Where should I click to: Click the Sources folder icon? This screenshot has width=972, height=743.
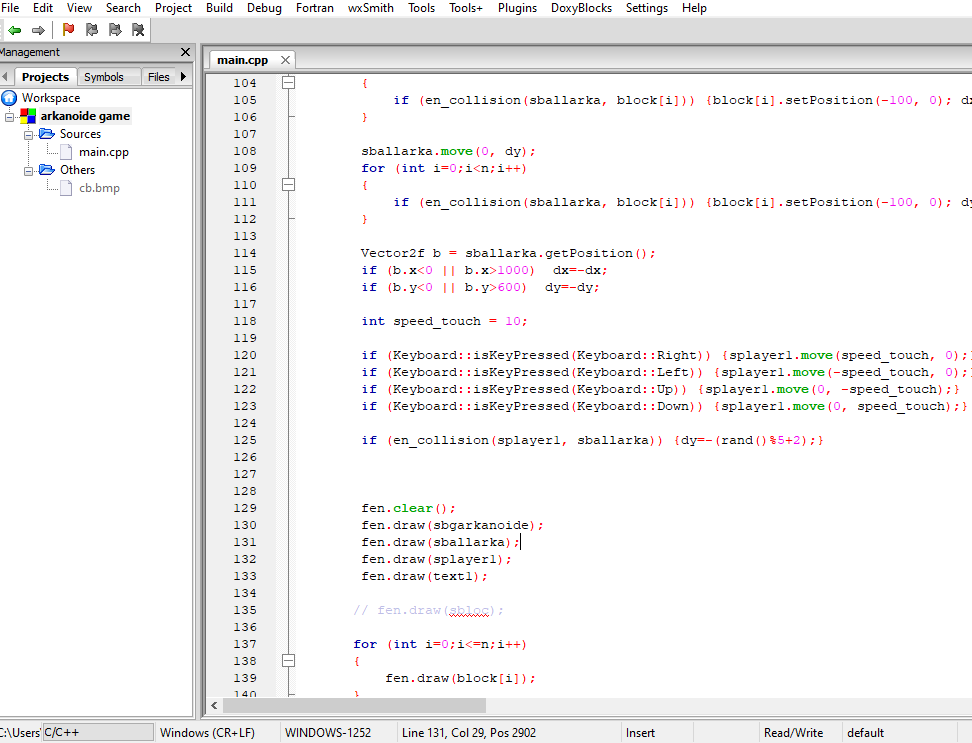pyautogui.click(x=47, y=134)
